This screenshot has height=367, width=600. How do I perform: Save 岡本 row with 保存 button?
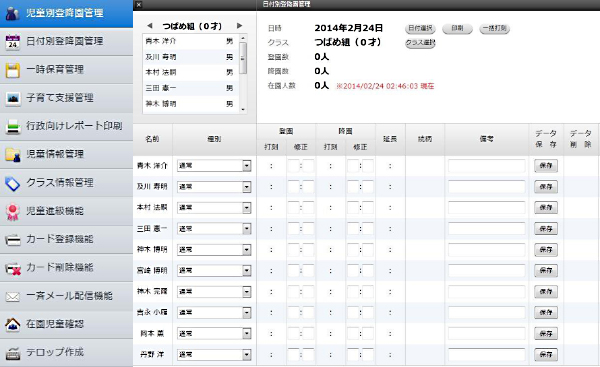click(546, 334)
